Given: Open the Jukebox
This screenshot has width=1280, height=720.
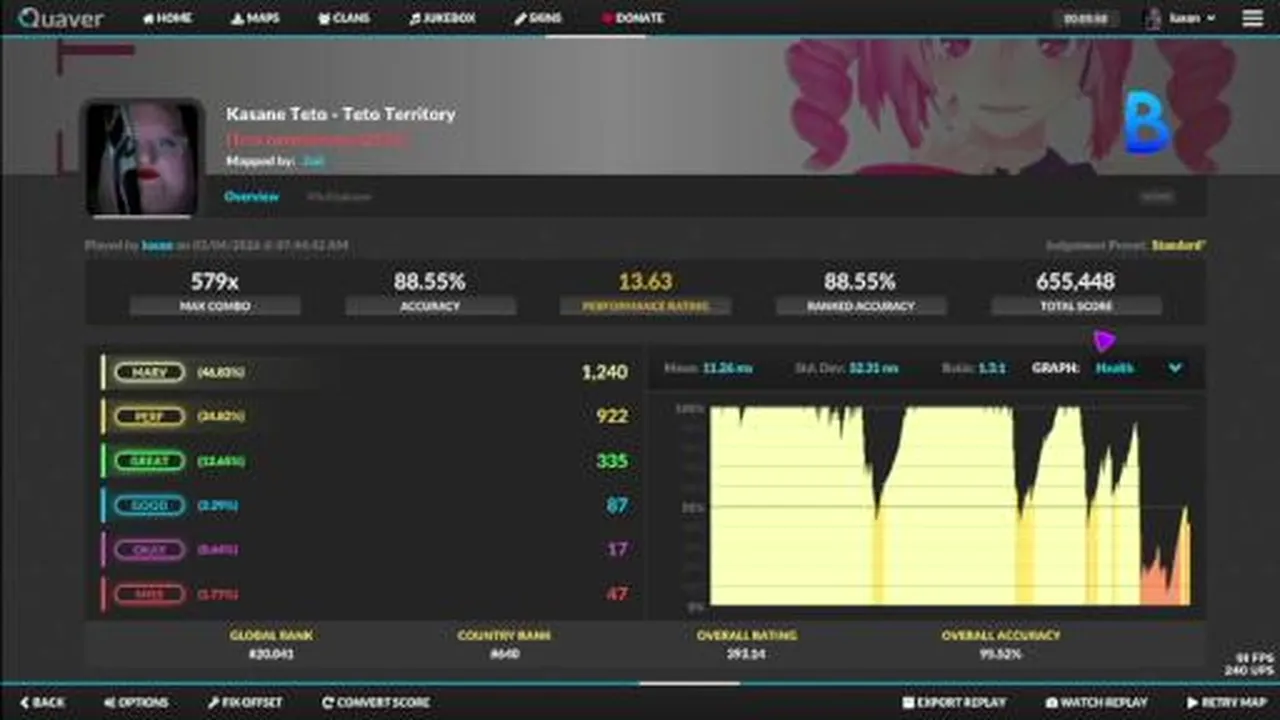Looking at the screenshot, I should click(442, 18).
